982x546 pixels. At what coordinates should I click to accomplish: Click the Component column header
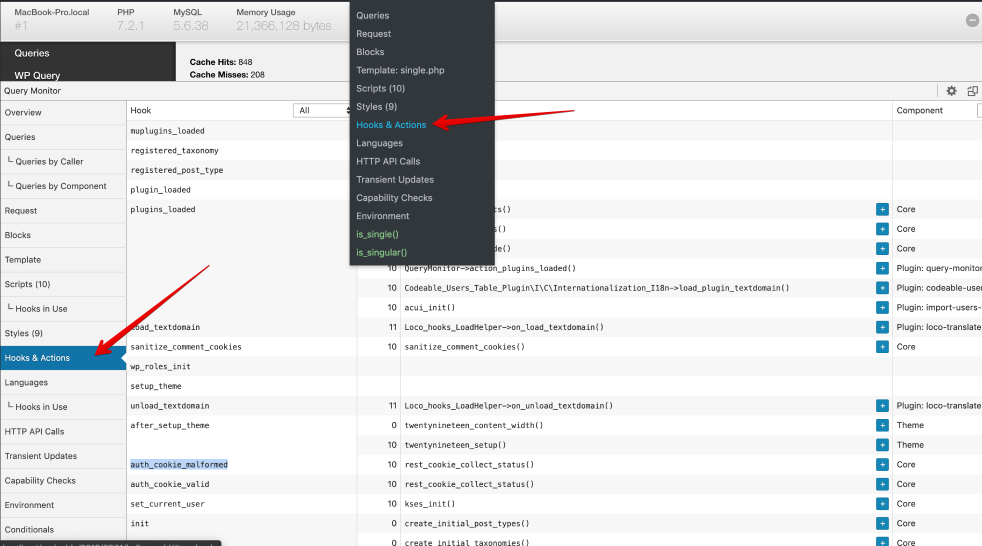[919, 110]
